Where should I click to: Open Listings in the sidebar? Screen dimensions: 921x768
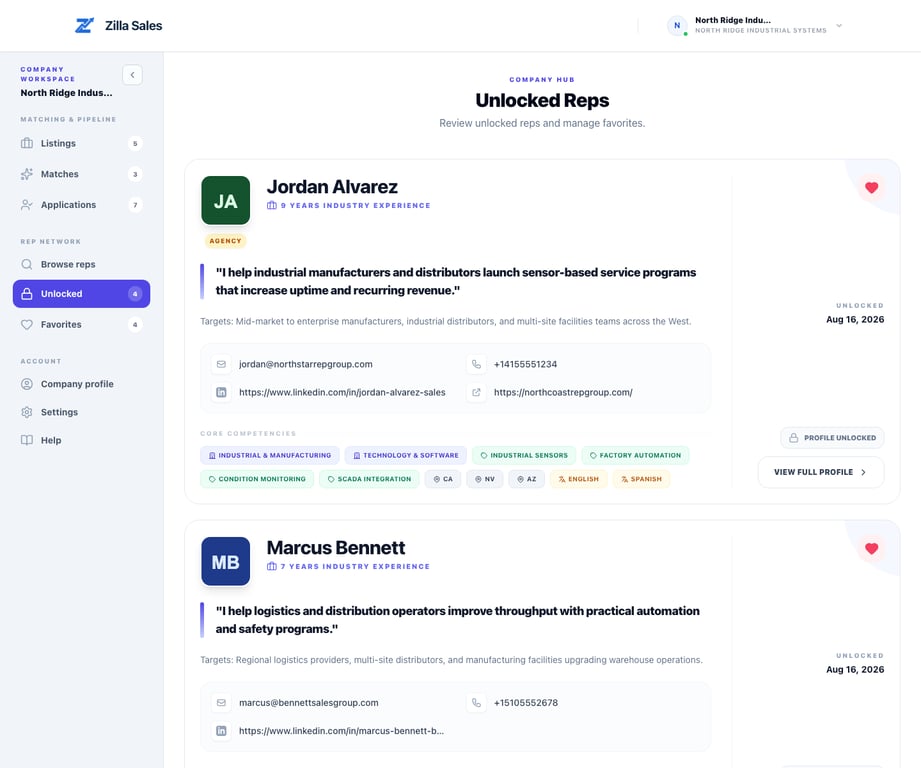click(81, 143)
